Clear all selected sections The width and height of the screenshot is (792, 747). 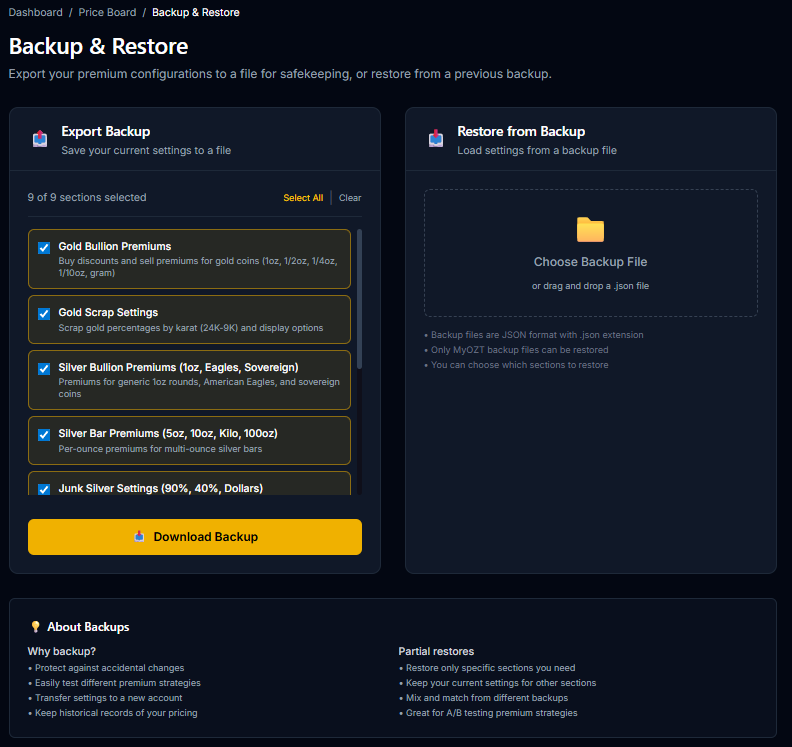pos(350,198)
